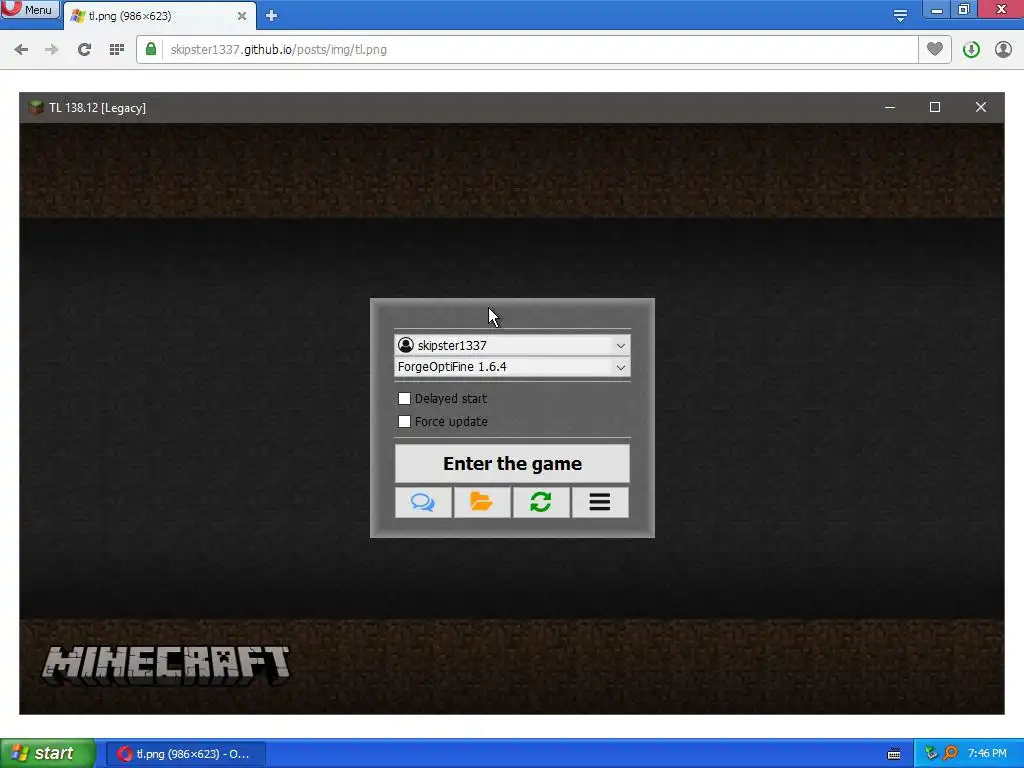Screen dimensions: 1024x768
Task: Click the tl.png Opera taskbar item
Action: (185, 754)
